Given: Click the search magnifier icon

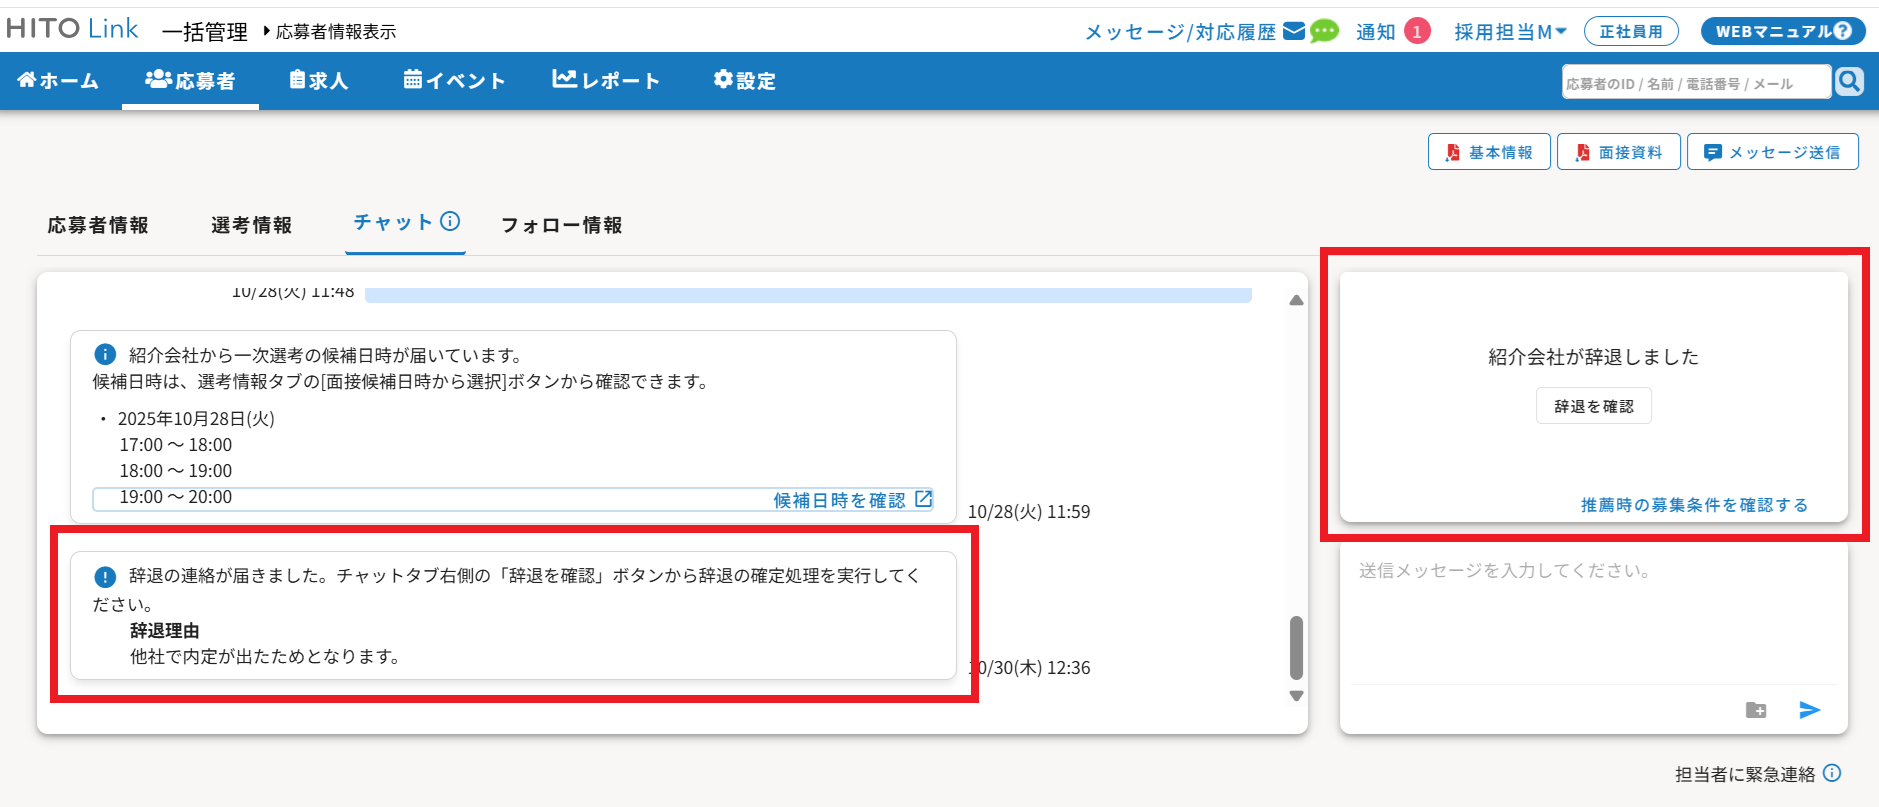Looking at the screenshot, I should coord(1849,81).
